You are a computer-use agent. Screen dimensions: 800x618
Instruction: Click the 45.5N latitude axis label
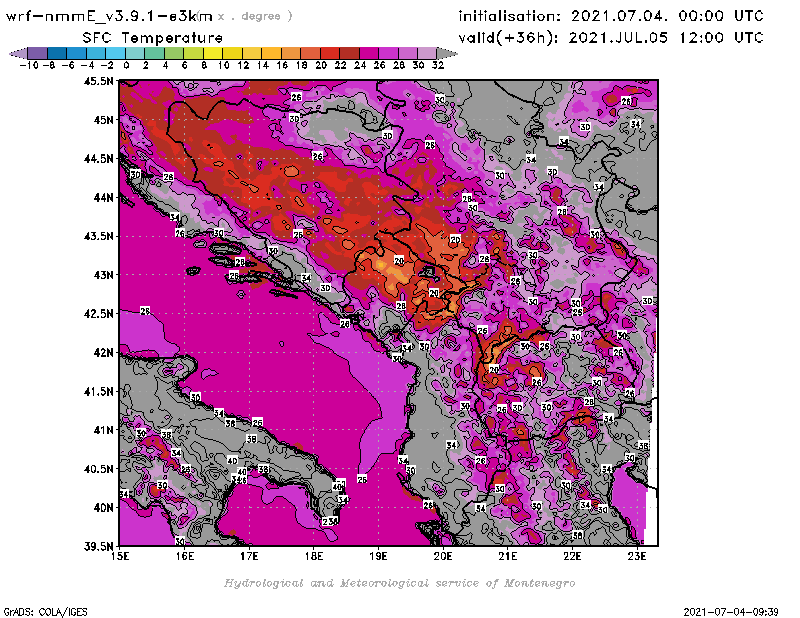[x=98, y=81]
